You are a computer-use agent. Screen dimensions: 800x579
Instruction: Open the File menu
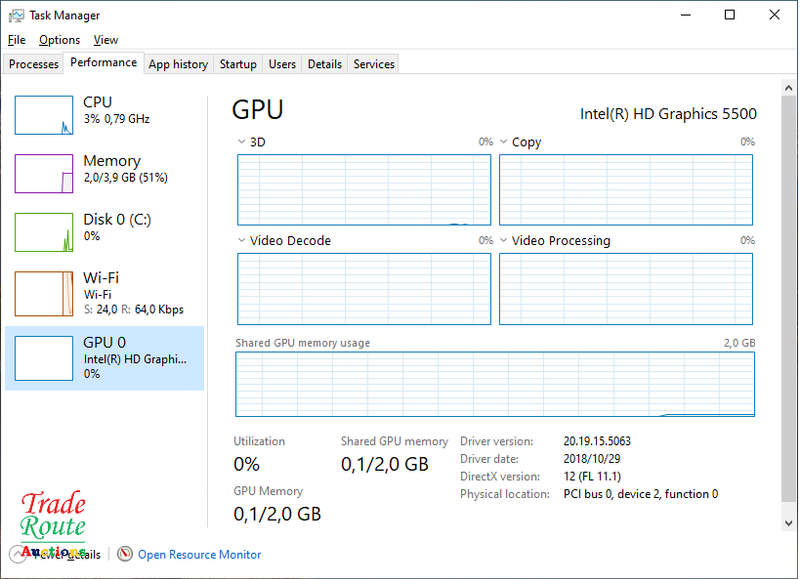(16, 40)
